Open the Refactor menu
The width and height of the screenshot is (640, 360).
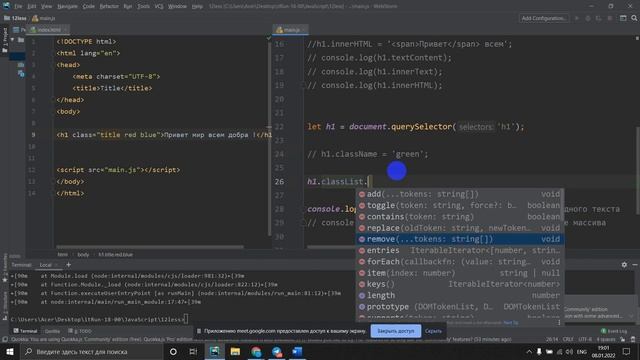pos(109,6)
